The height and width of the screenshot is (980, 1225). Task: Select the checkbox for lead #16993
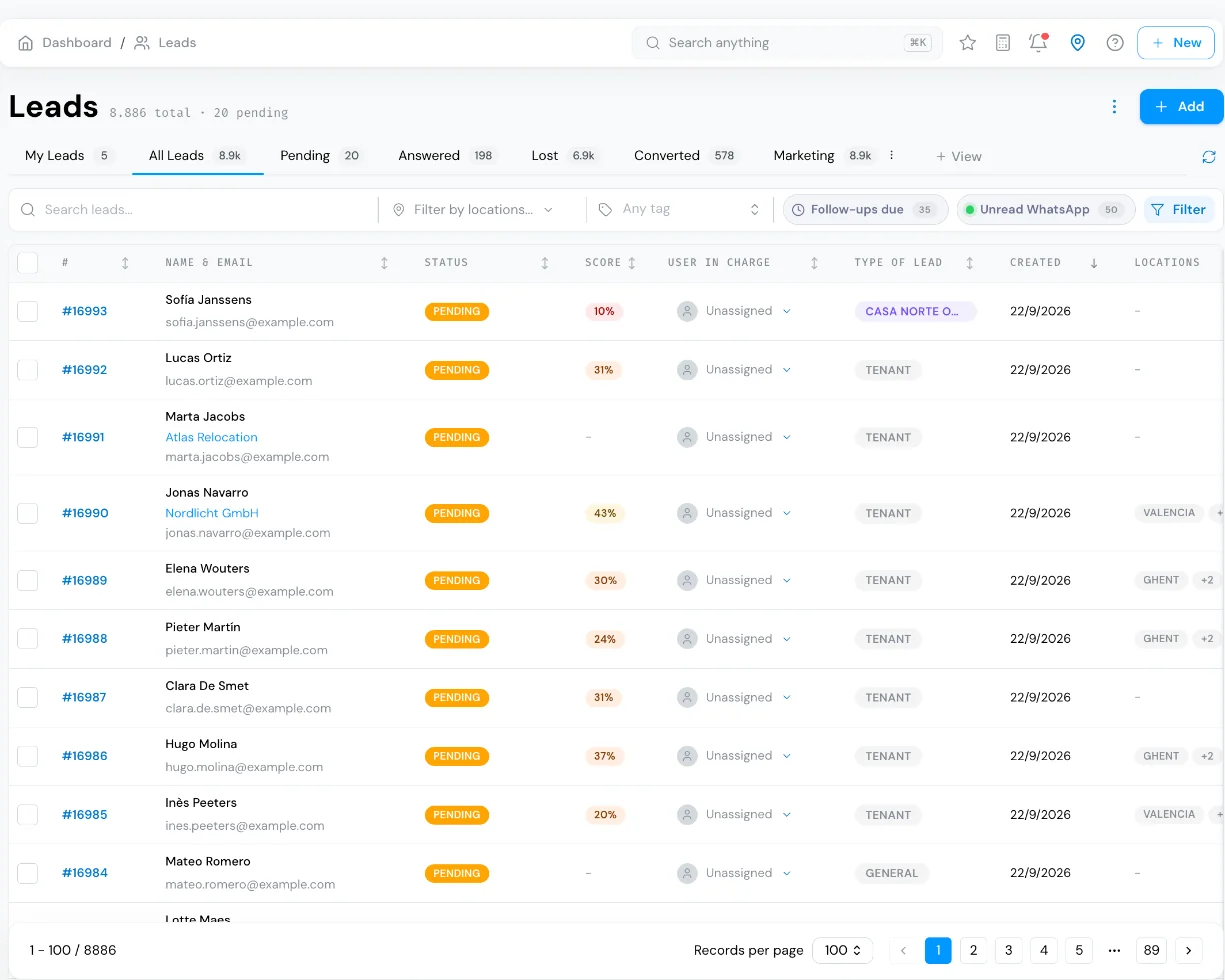28,311
